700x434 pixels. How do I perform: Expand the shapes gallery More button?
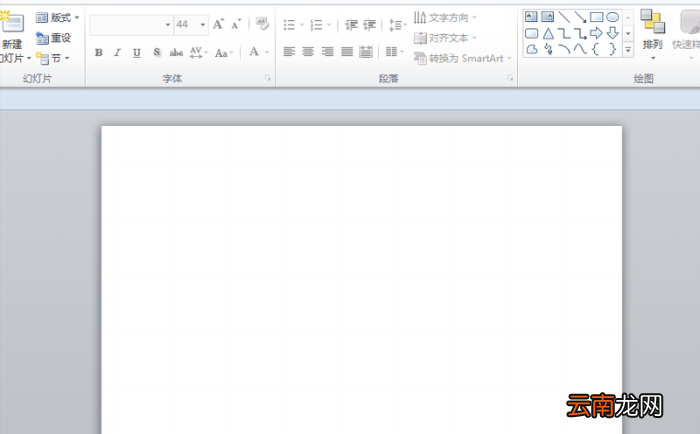628,50
